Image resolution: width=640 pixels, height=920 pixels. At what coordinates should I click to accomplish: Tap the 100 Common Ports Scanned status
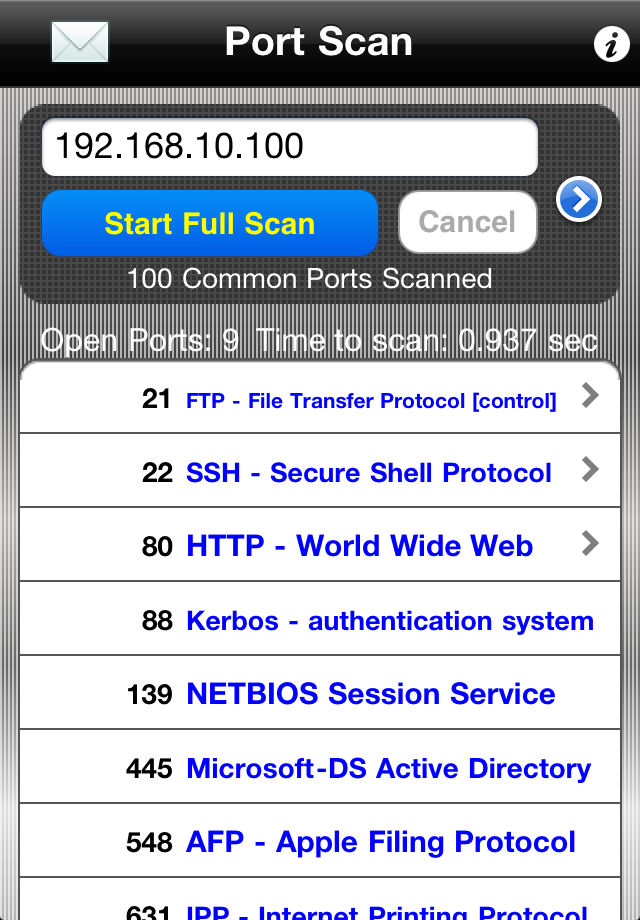click(x=309, y=279)
